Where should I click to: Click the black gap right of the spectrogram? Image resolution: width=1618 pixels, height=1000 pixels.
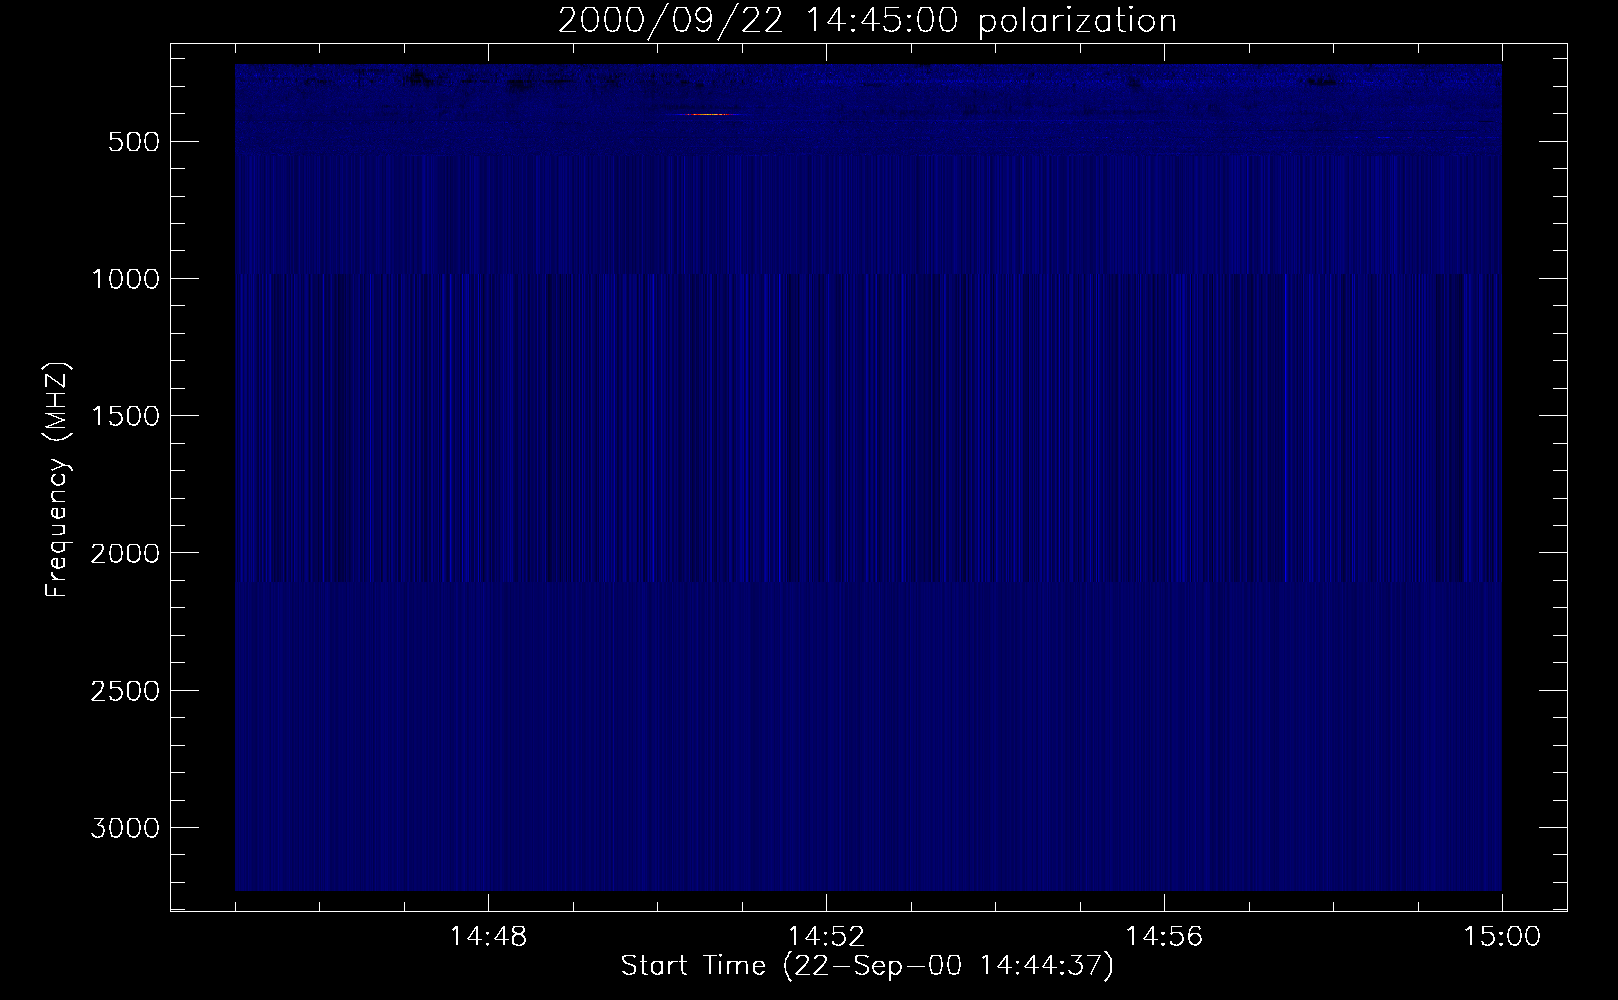click(x=1534, y=480)
